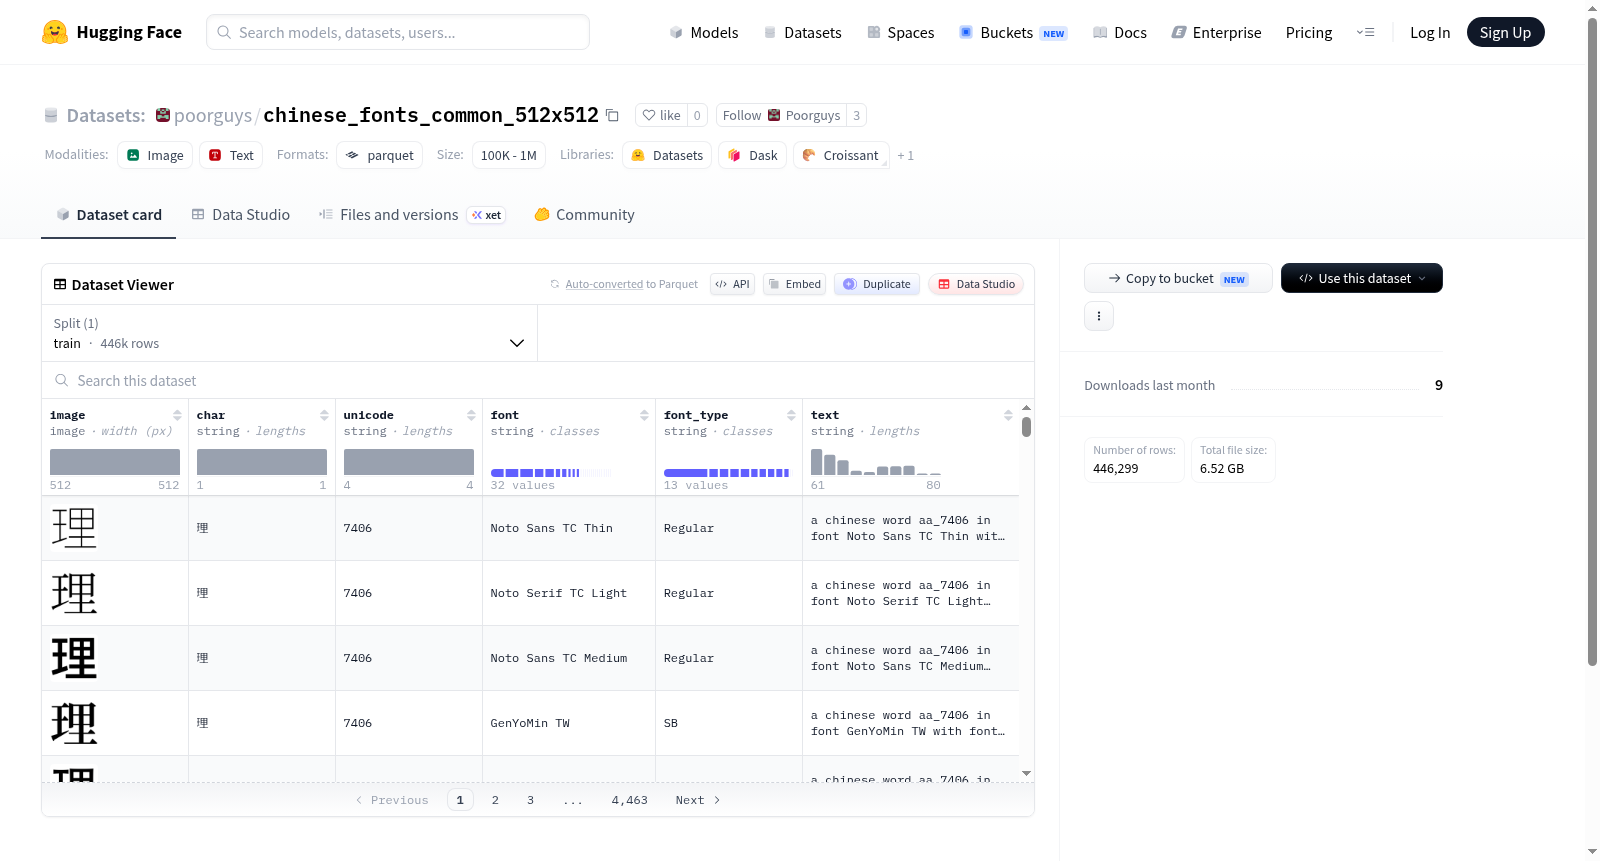Click sort arrows on font_type column
This screenshot has width=1600, height=861.
point(791,415)
